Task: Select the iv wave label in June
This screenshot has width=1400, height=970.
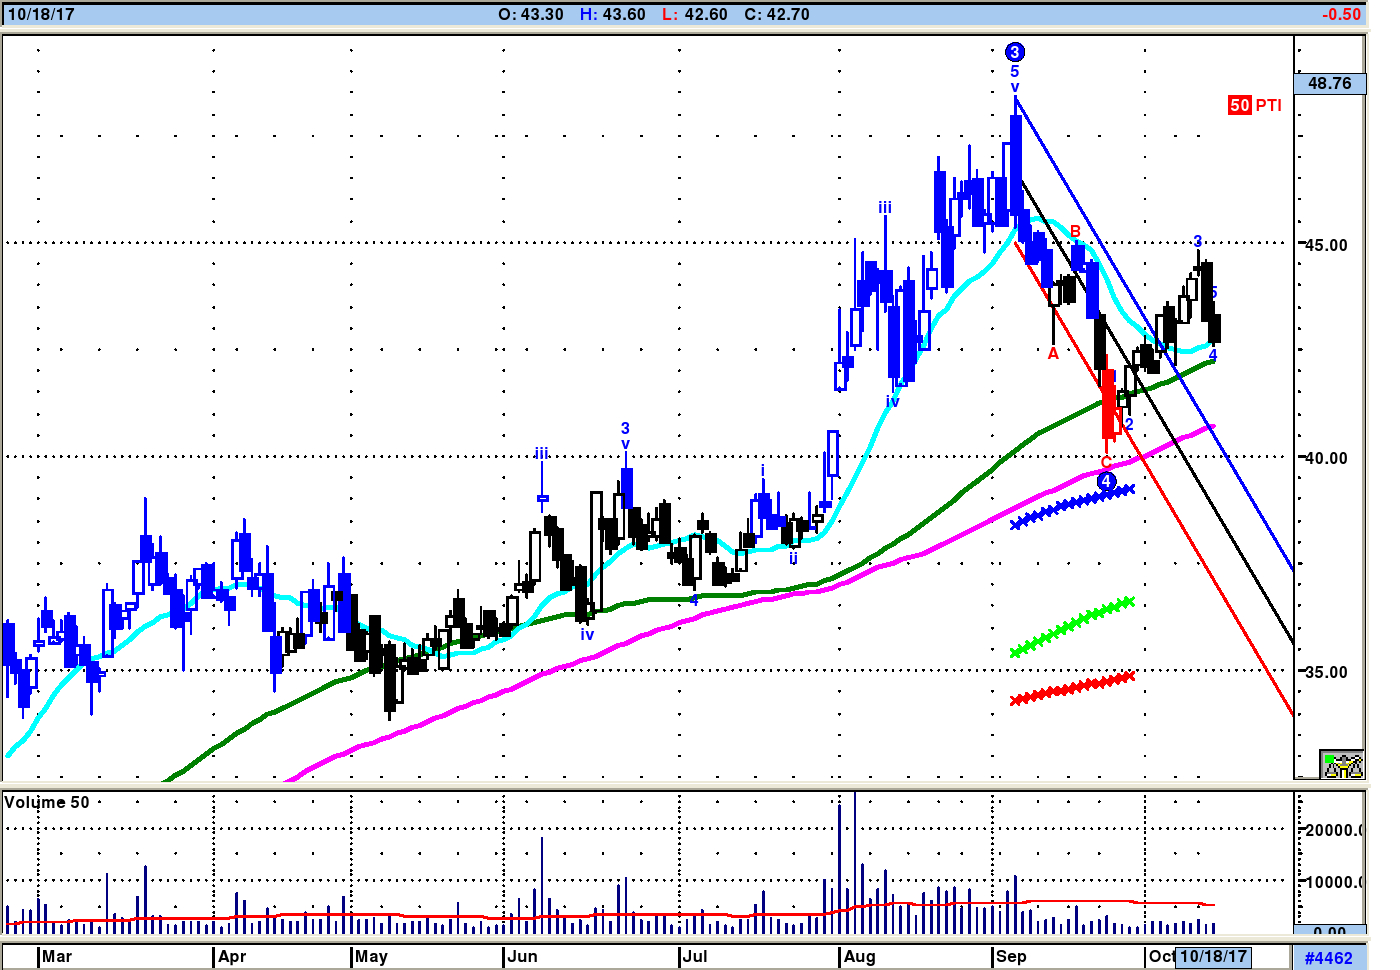Action: click(587, 634)
